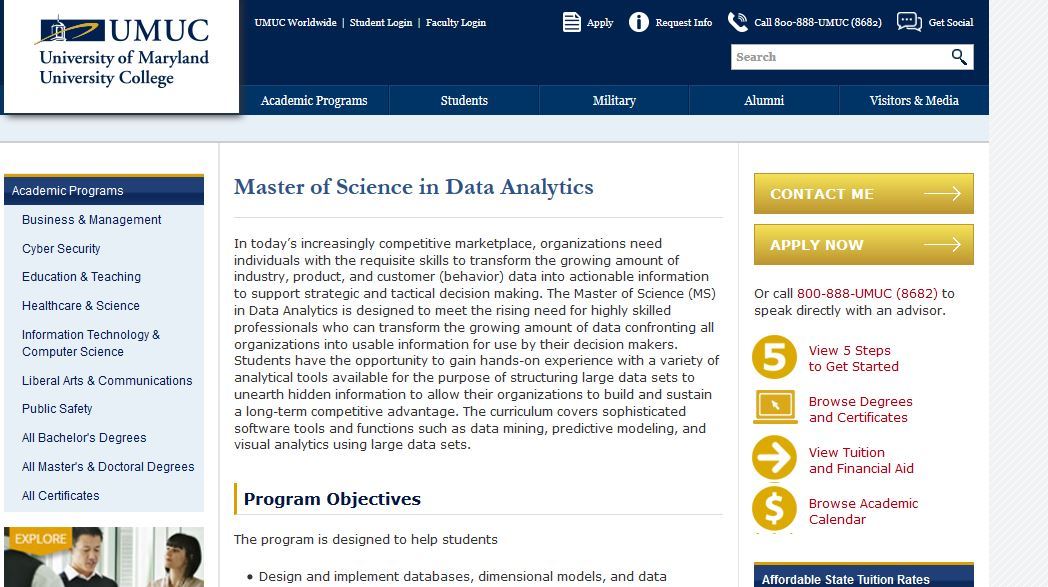Click the Get Social chat bubble icon
The height and width of the screenshot is (587, 1048).
(x=909, y=22)
